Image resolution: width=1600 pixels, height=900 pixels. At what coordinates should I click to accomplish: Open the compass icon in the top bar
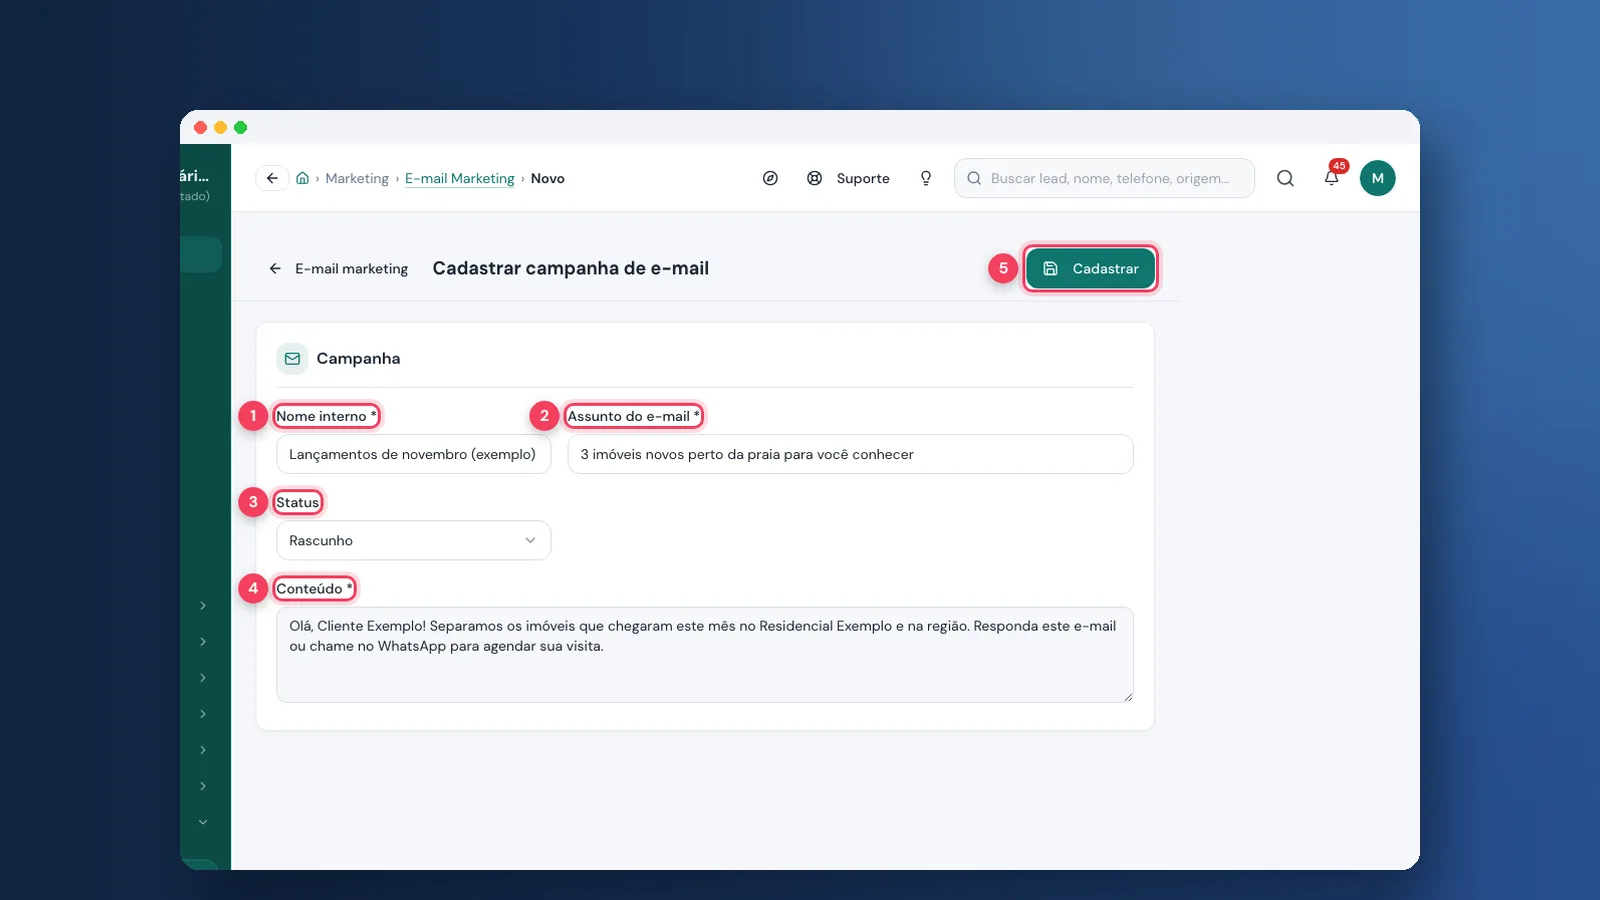pyautogui.click(x=770, y=178)
